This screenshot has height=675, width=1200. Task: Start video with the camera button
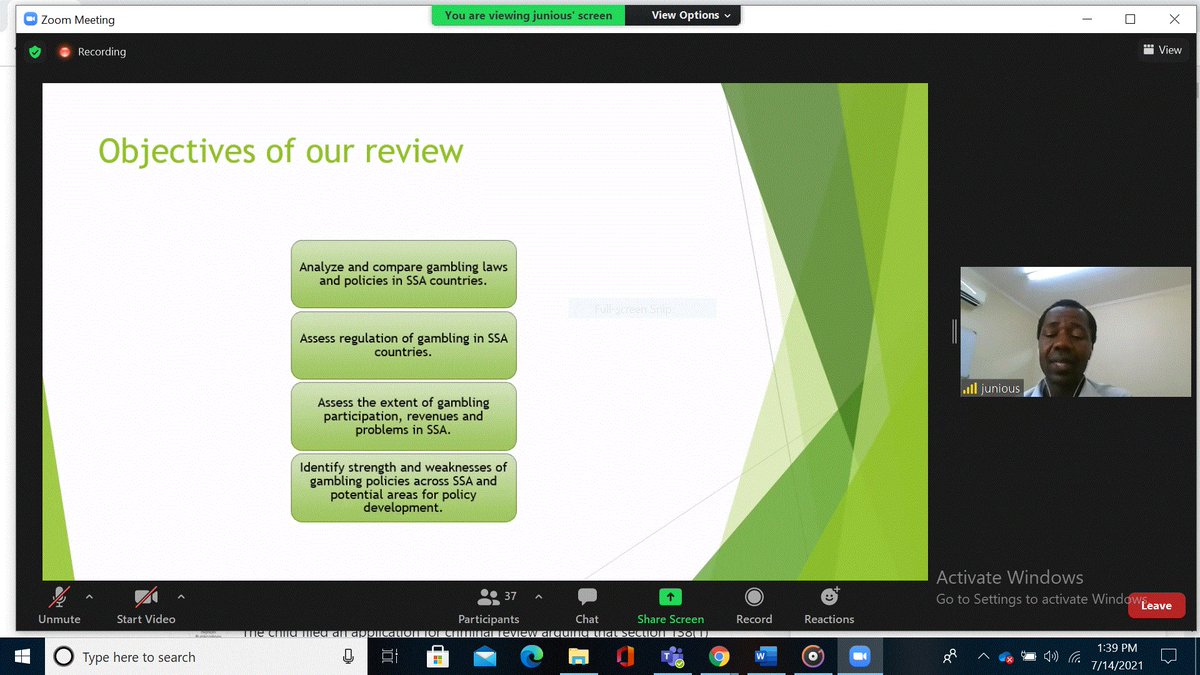(146, 605)
